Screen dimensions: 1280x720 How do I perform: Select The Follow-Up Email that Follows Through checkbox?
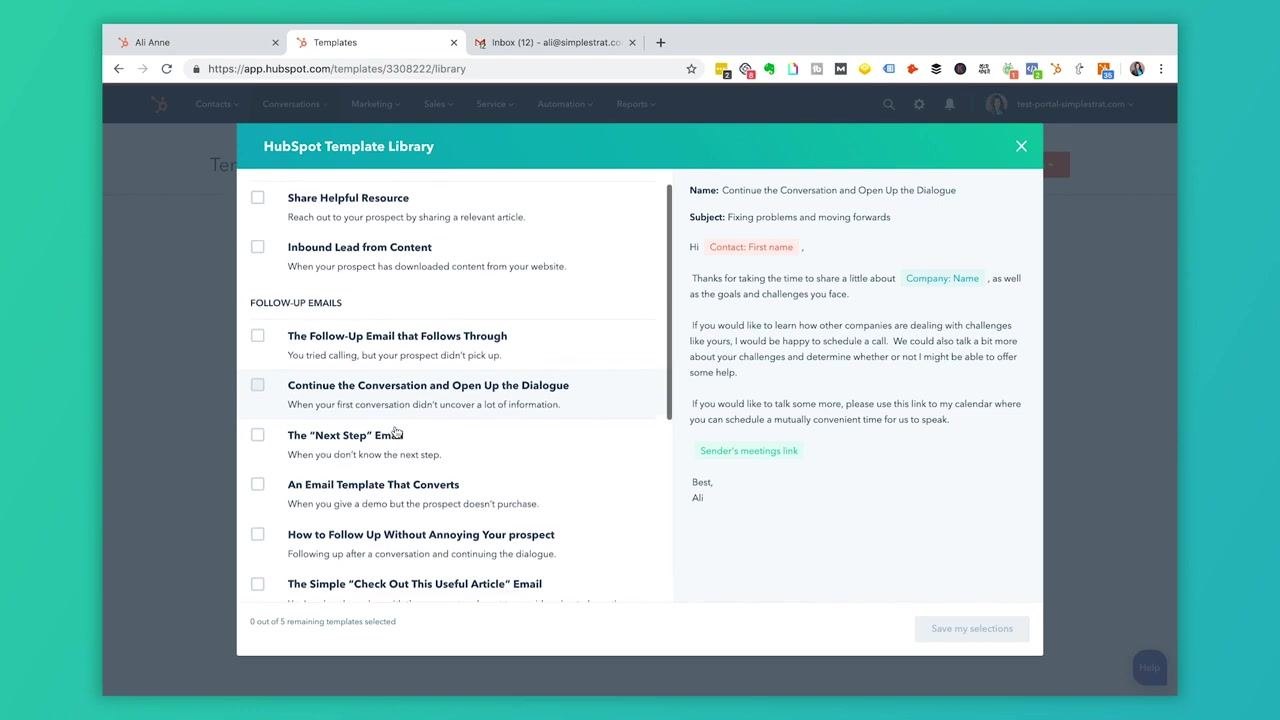pos(258,336)
